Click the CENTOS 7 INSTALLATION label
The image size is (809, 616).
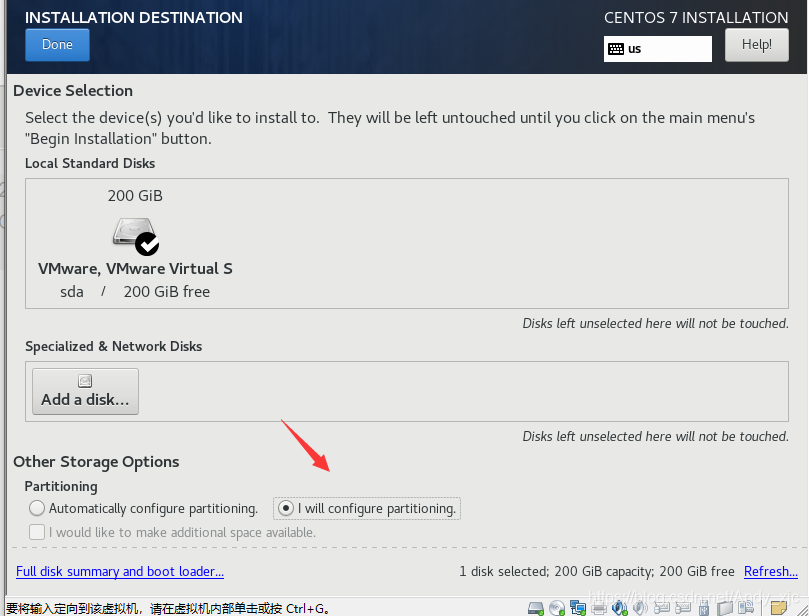[x=696, y=18]
